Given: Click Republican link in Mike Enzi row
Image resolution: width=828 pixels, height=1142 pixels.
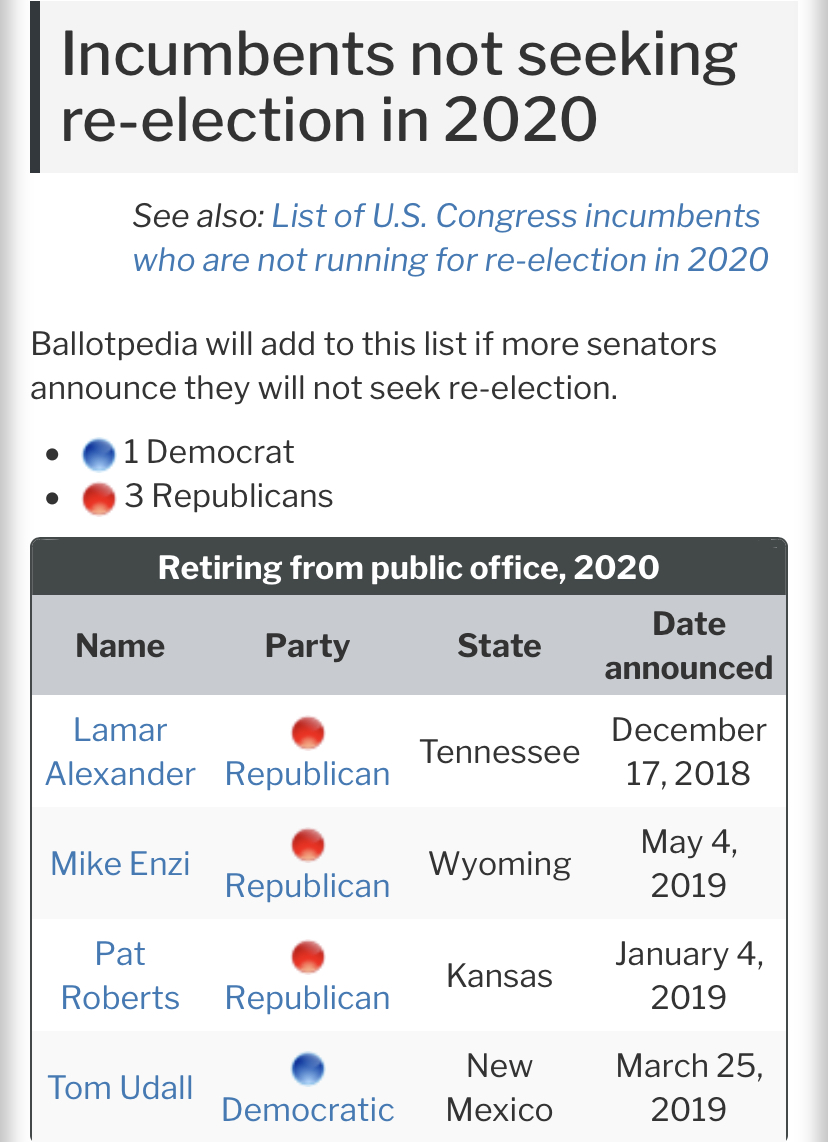Looking at the screenshot, I should click(307, 886).
